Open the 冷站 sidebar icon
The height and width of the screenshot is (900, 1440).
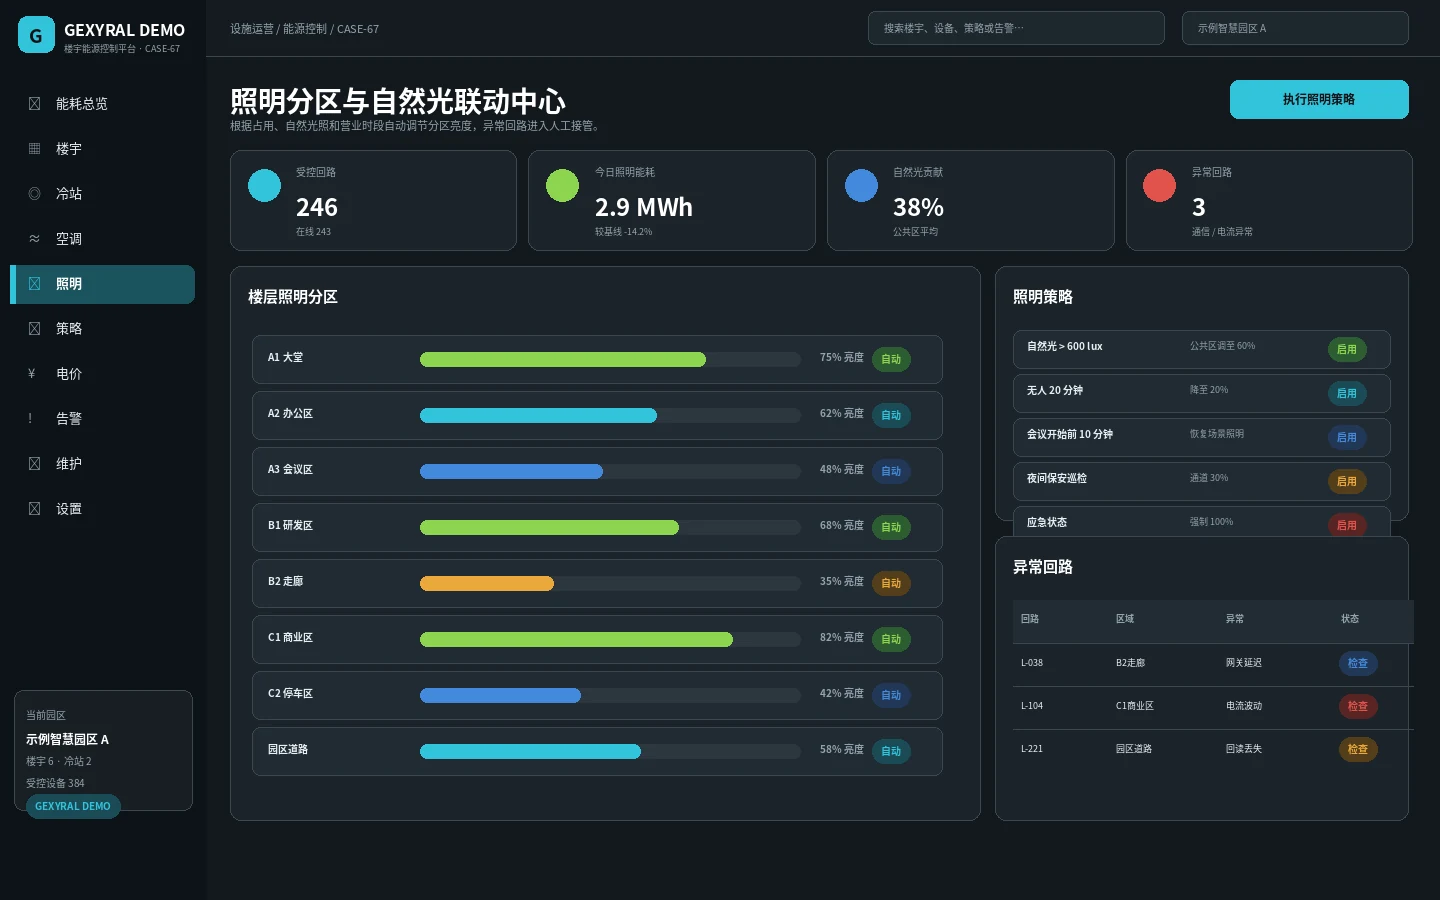coord(34,194)
